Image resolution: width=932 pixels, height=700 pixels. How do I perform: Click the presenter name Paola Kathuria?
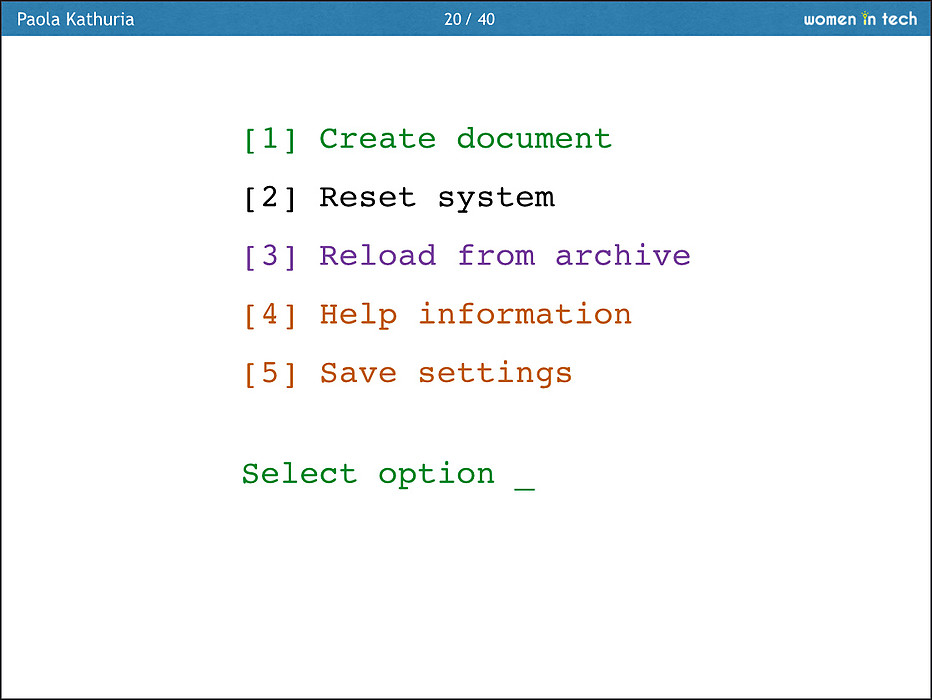tap(76, 19)
